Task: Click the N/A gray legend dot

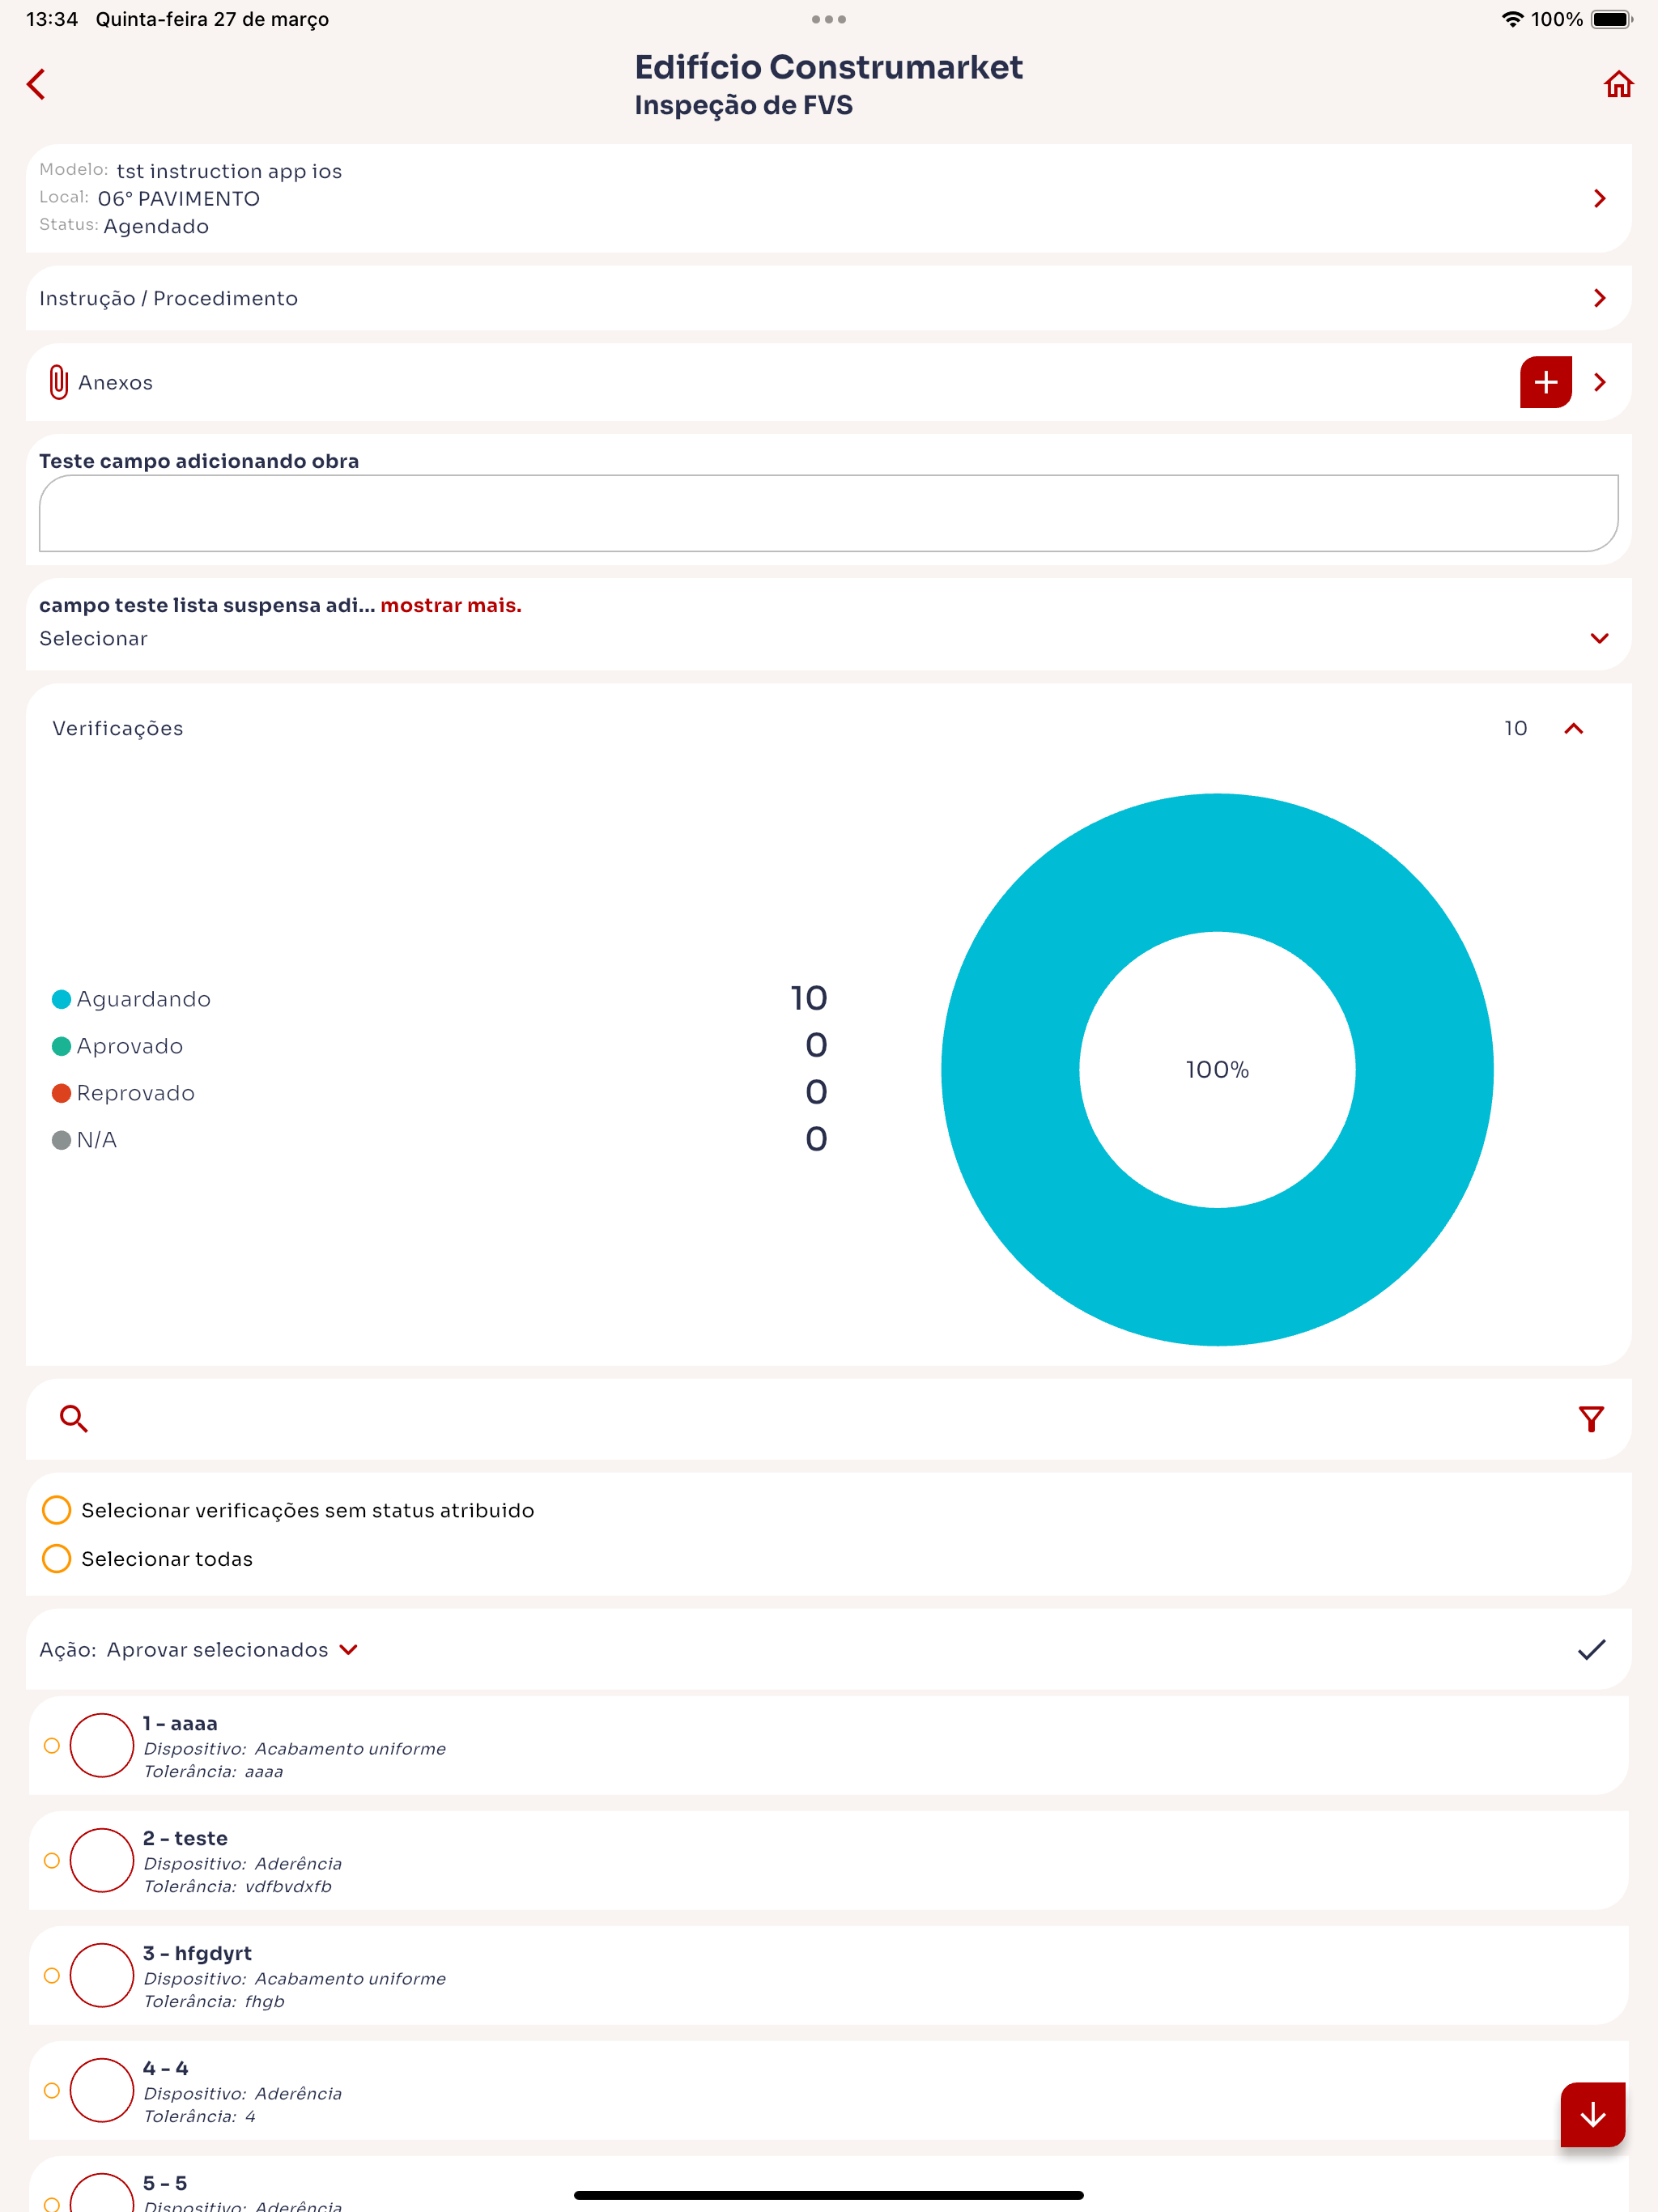Action: point(61,1140)
